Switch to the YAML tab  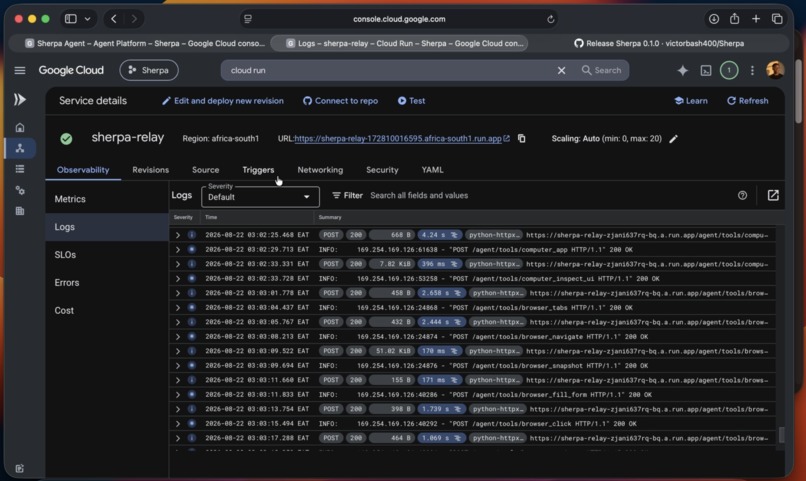point(432,170)
